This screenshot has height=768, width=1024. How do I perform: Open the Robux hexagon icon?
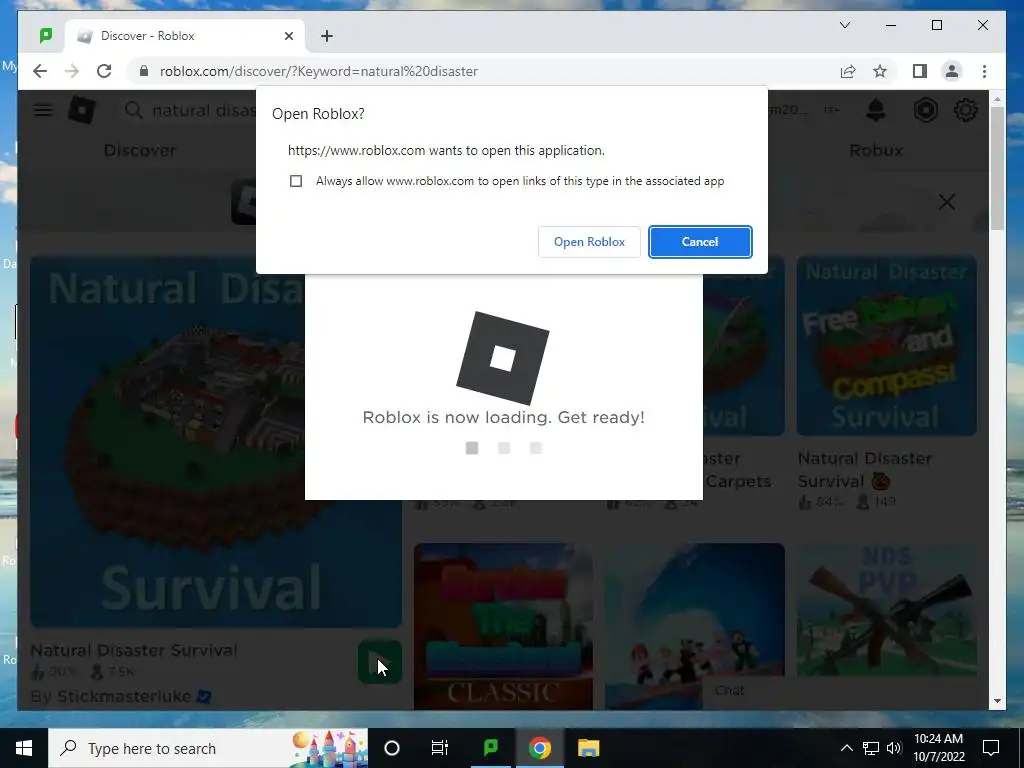925,110
